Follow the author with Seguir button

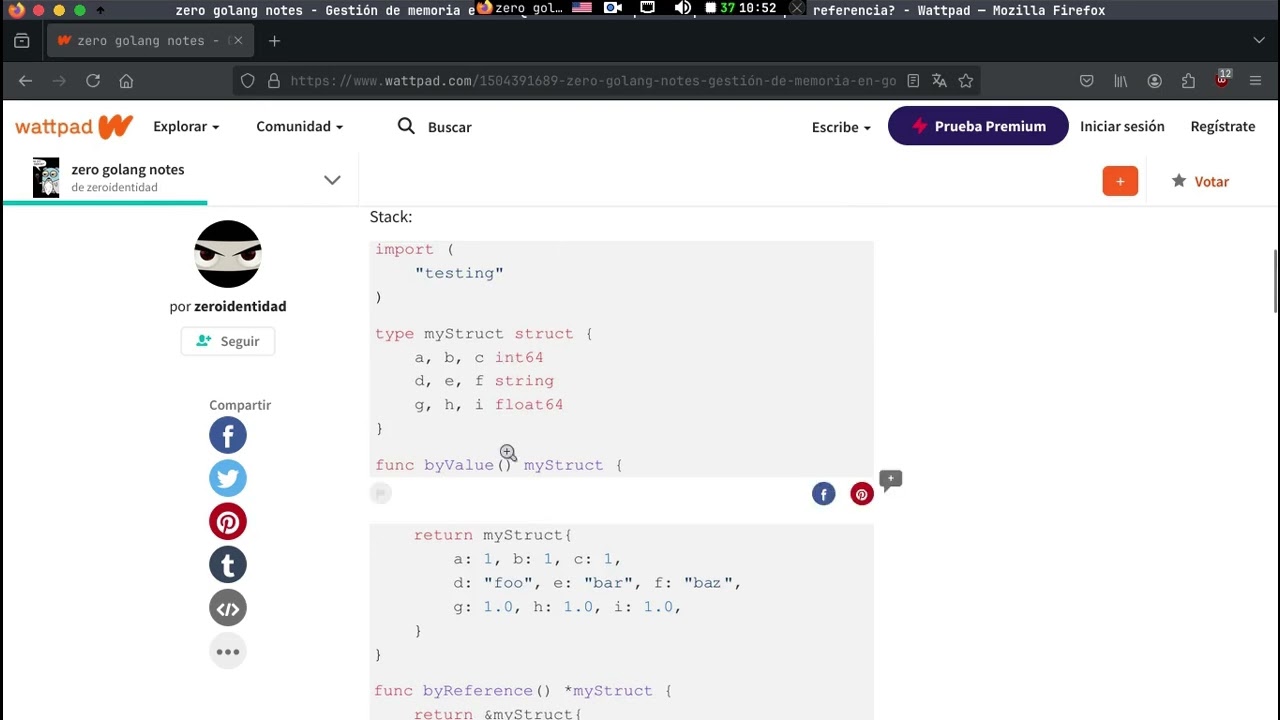[228, 341]
